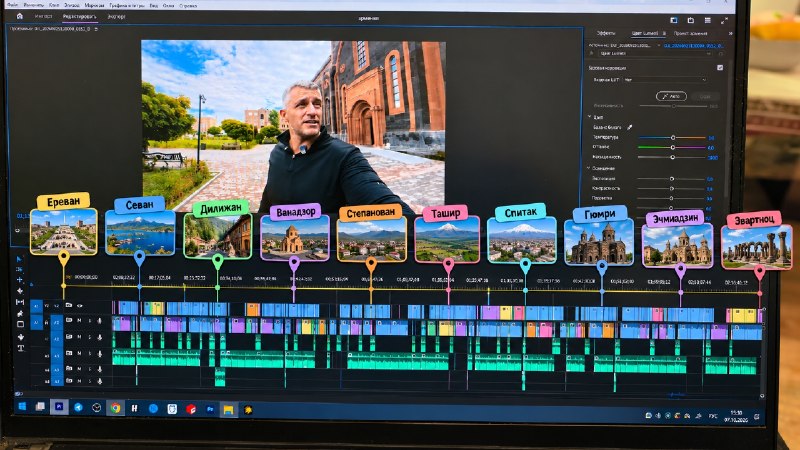Open the progress dashboard list icon
The width and height of the screenshot is (800, 450).
(x=707, y=20)
